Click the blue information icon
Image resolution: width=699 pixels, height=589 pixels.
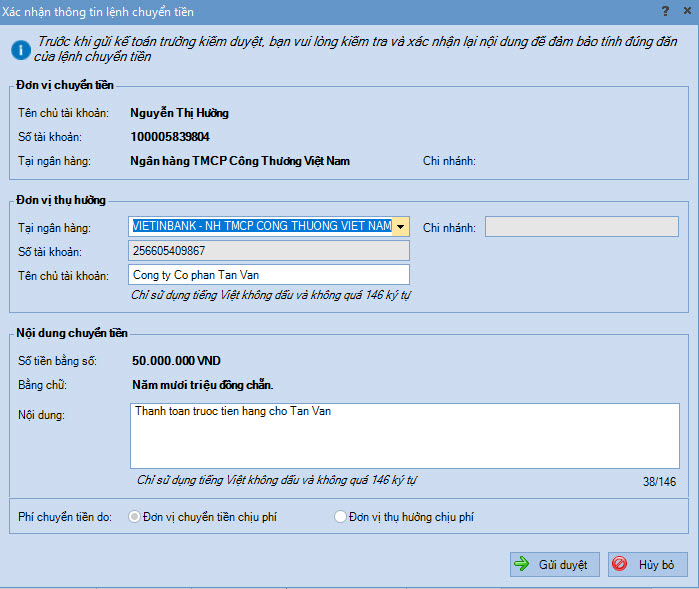click(19, 48)
